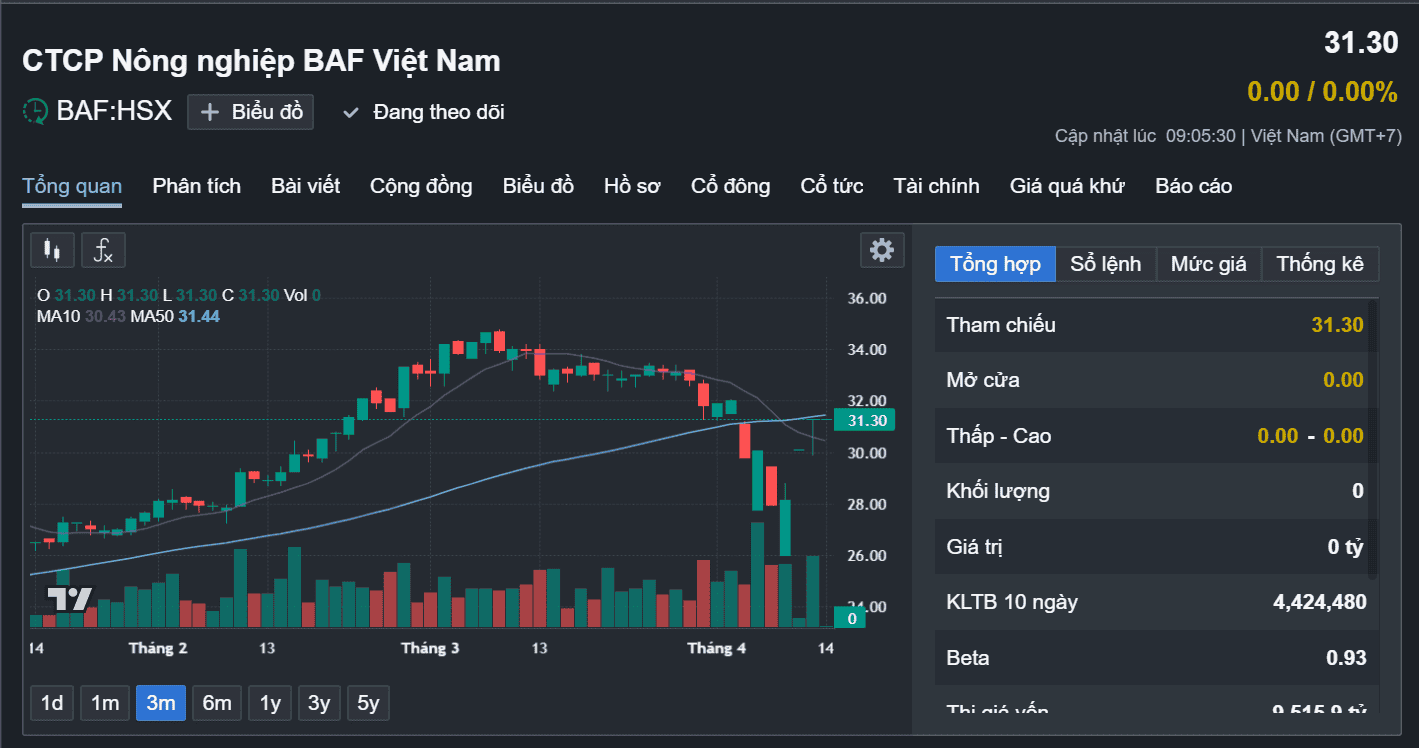Click the CTCP Nông nghiệp BAF Việt Nam title
The width and height of the screenshot is (1419, 748).
pyautogui.click(x=261, y=61)
